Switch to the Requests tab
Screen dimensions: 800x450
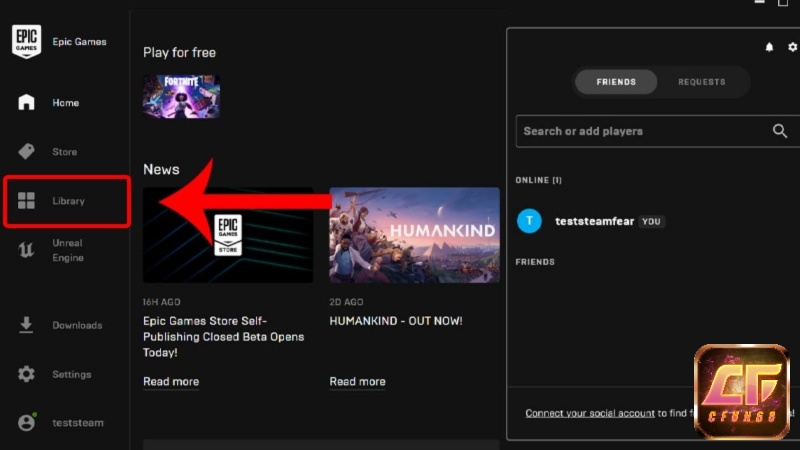tap(702, 82)
